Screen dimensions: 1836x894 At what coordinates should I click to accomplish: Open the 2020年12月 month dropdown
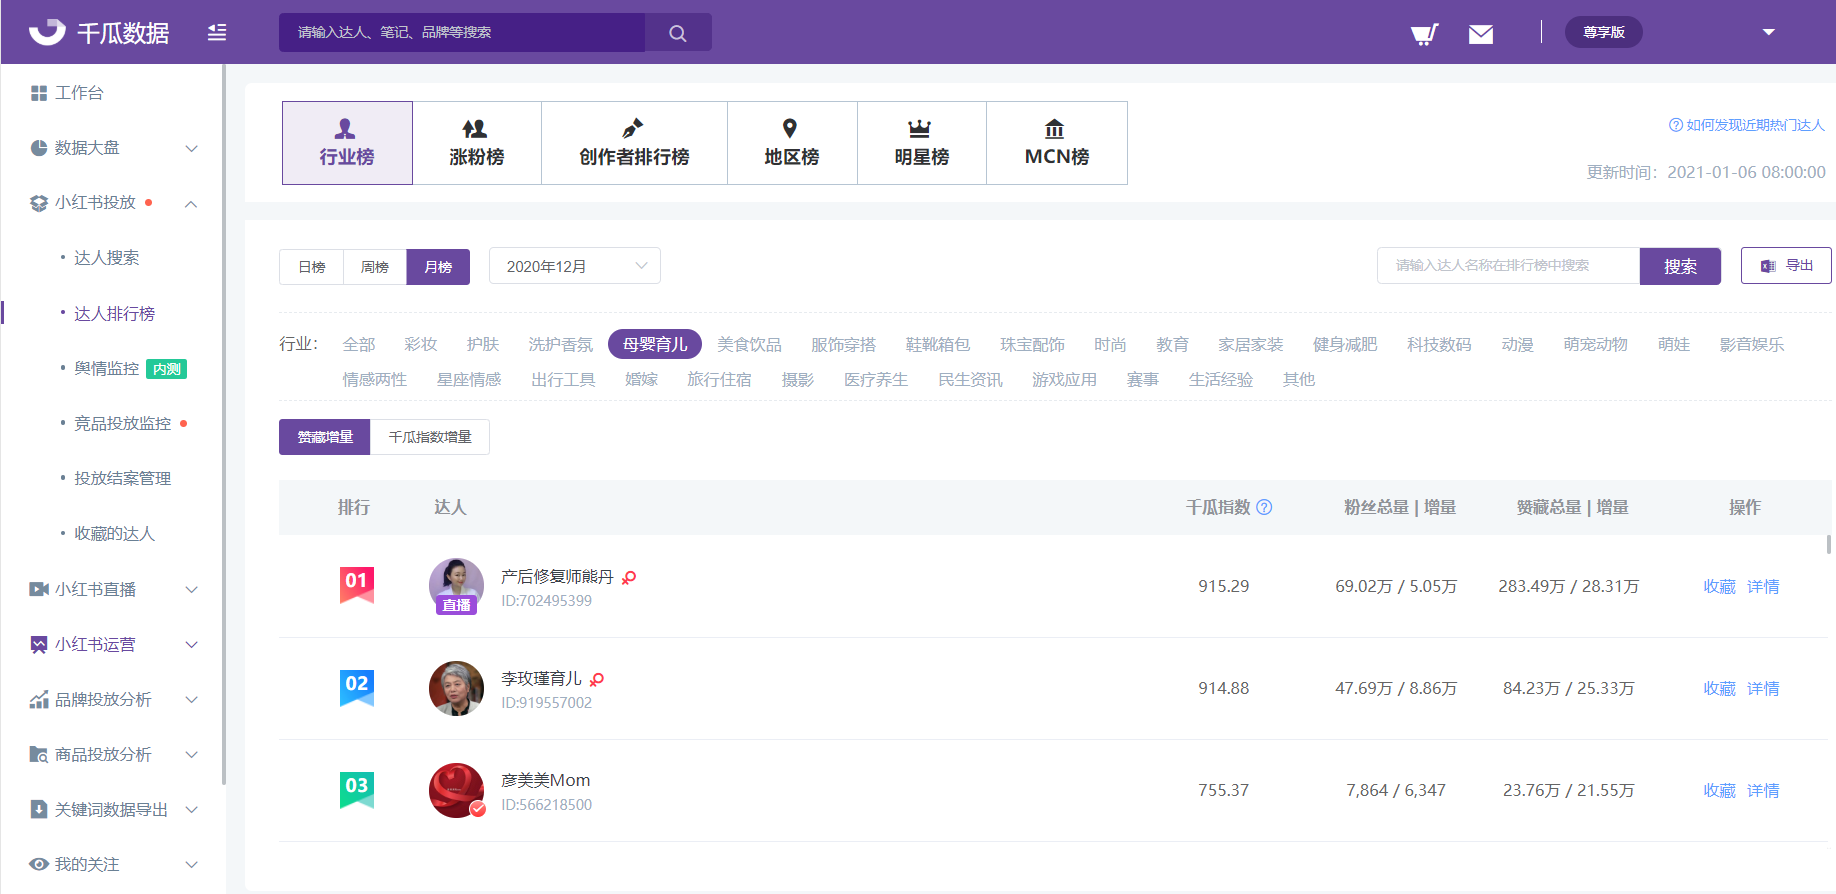coord(575,266)
